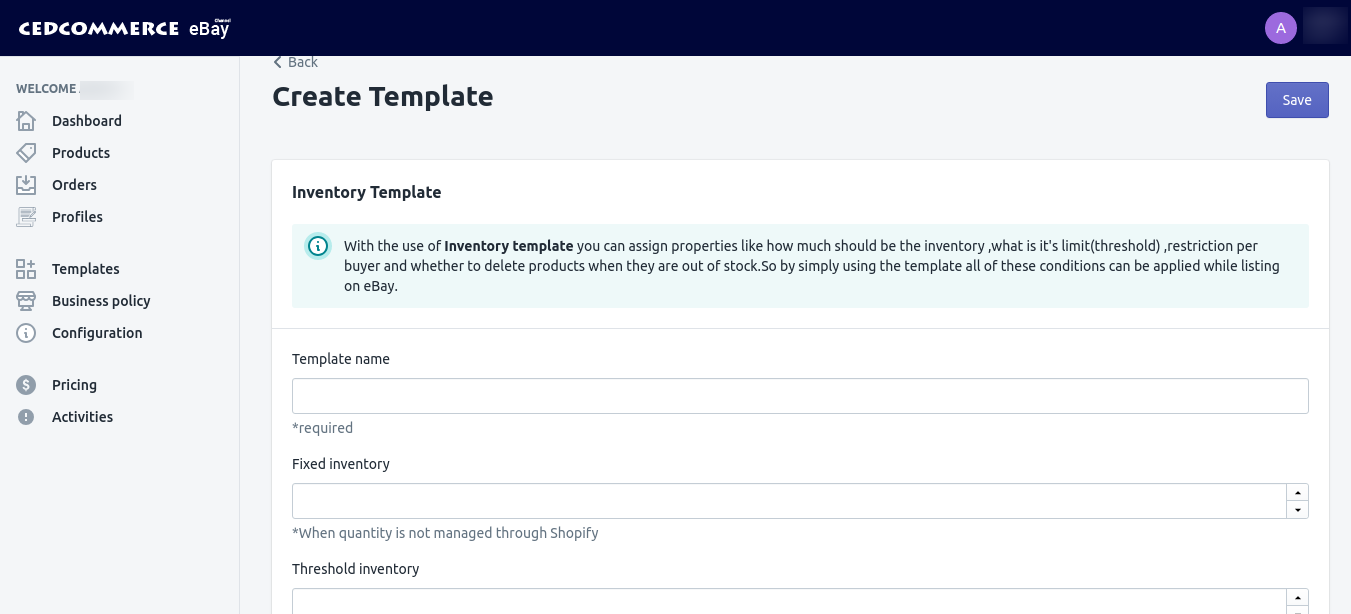
Task: Focus the Template name input field
Action: (800, 396)
